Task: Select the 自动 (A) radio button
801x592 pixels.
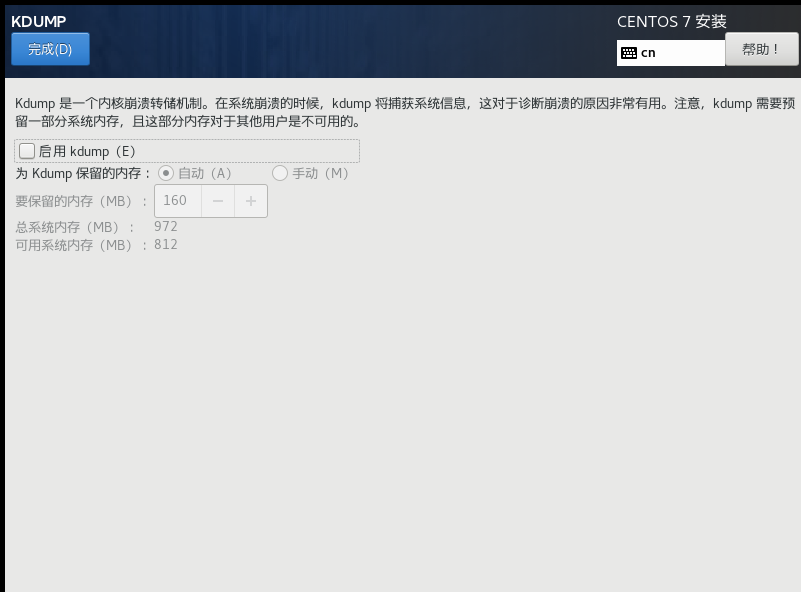Action: 166,173
